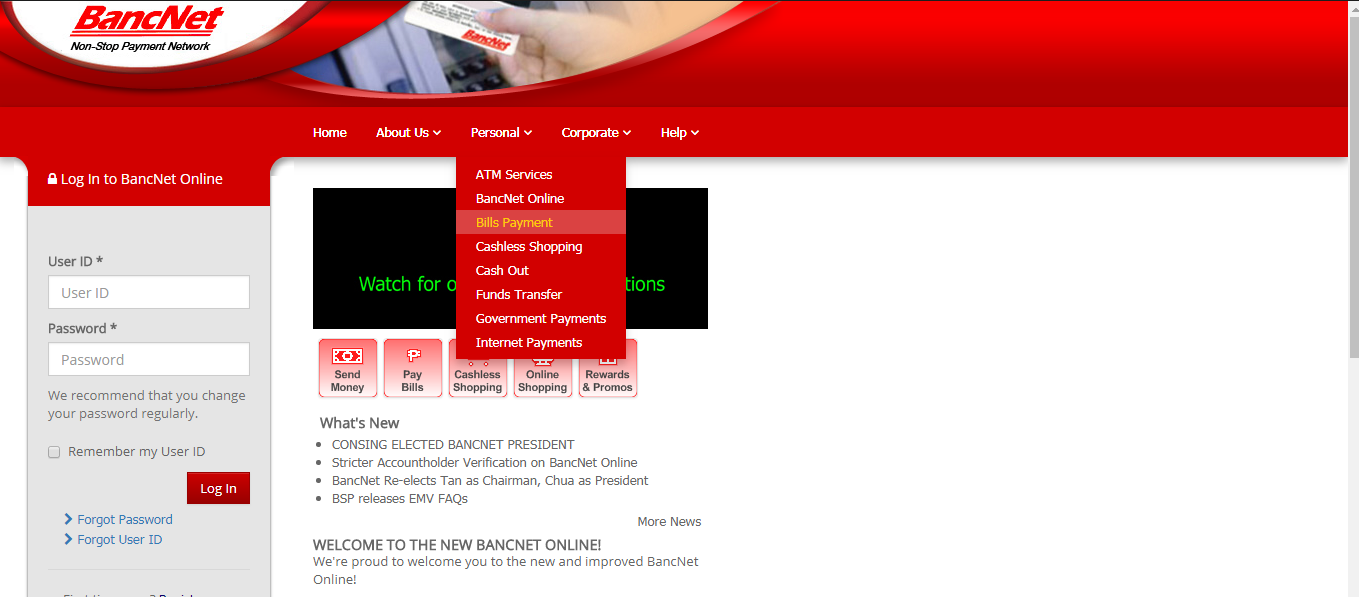The width and height of the screenshot is (1359, 597).
Task: Select Funds Transfer menu entry
Action: [541, 294]
